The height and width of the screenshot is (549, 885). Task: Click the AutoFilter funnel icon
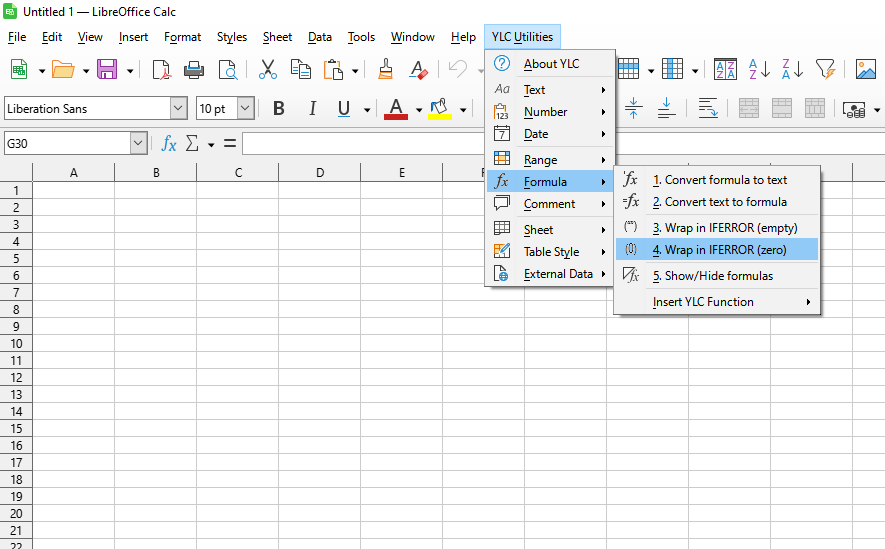click(824, 69)
